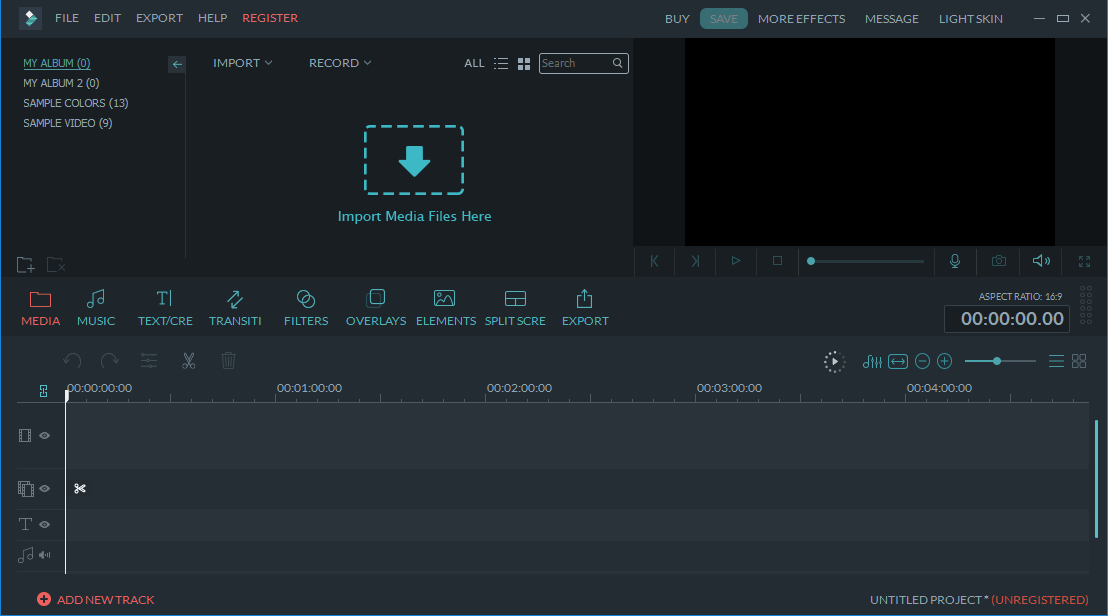Zoom in timeline with plus icon
The height and width of the screenshot is (616, 1108).
[945, 362]
